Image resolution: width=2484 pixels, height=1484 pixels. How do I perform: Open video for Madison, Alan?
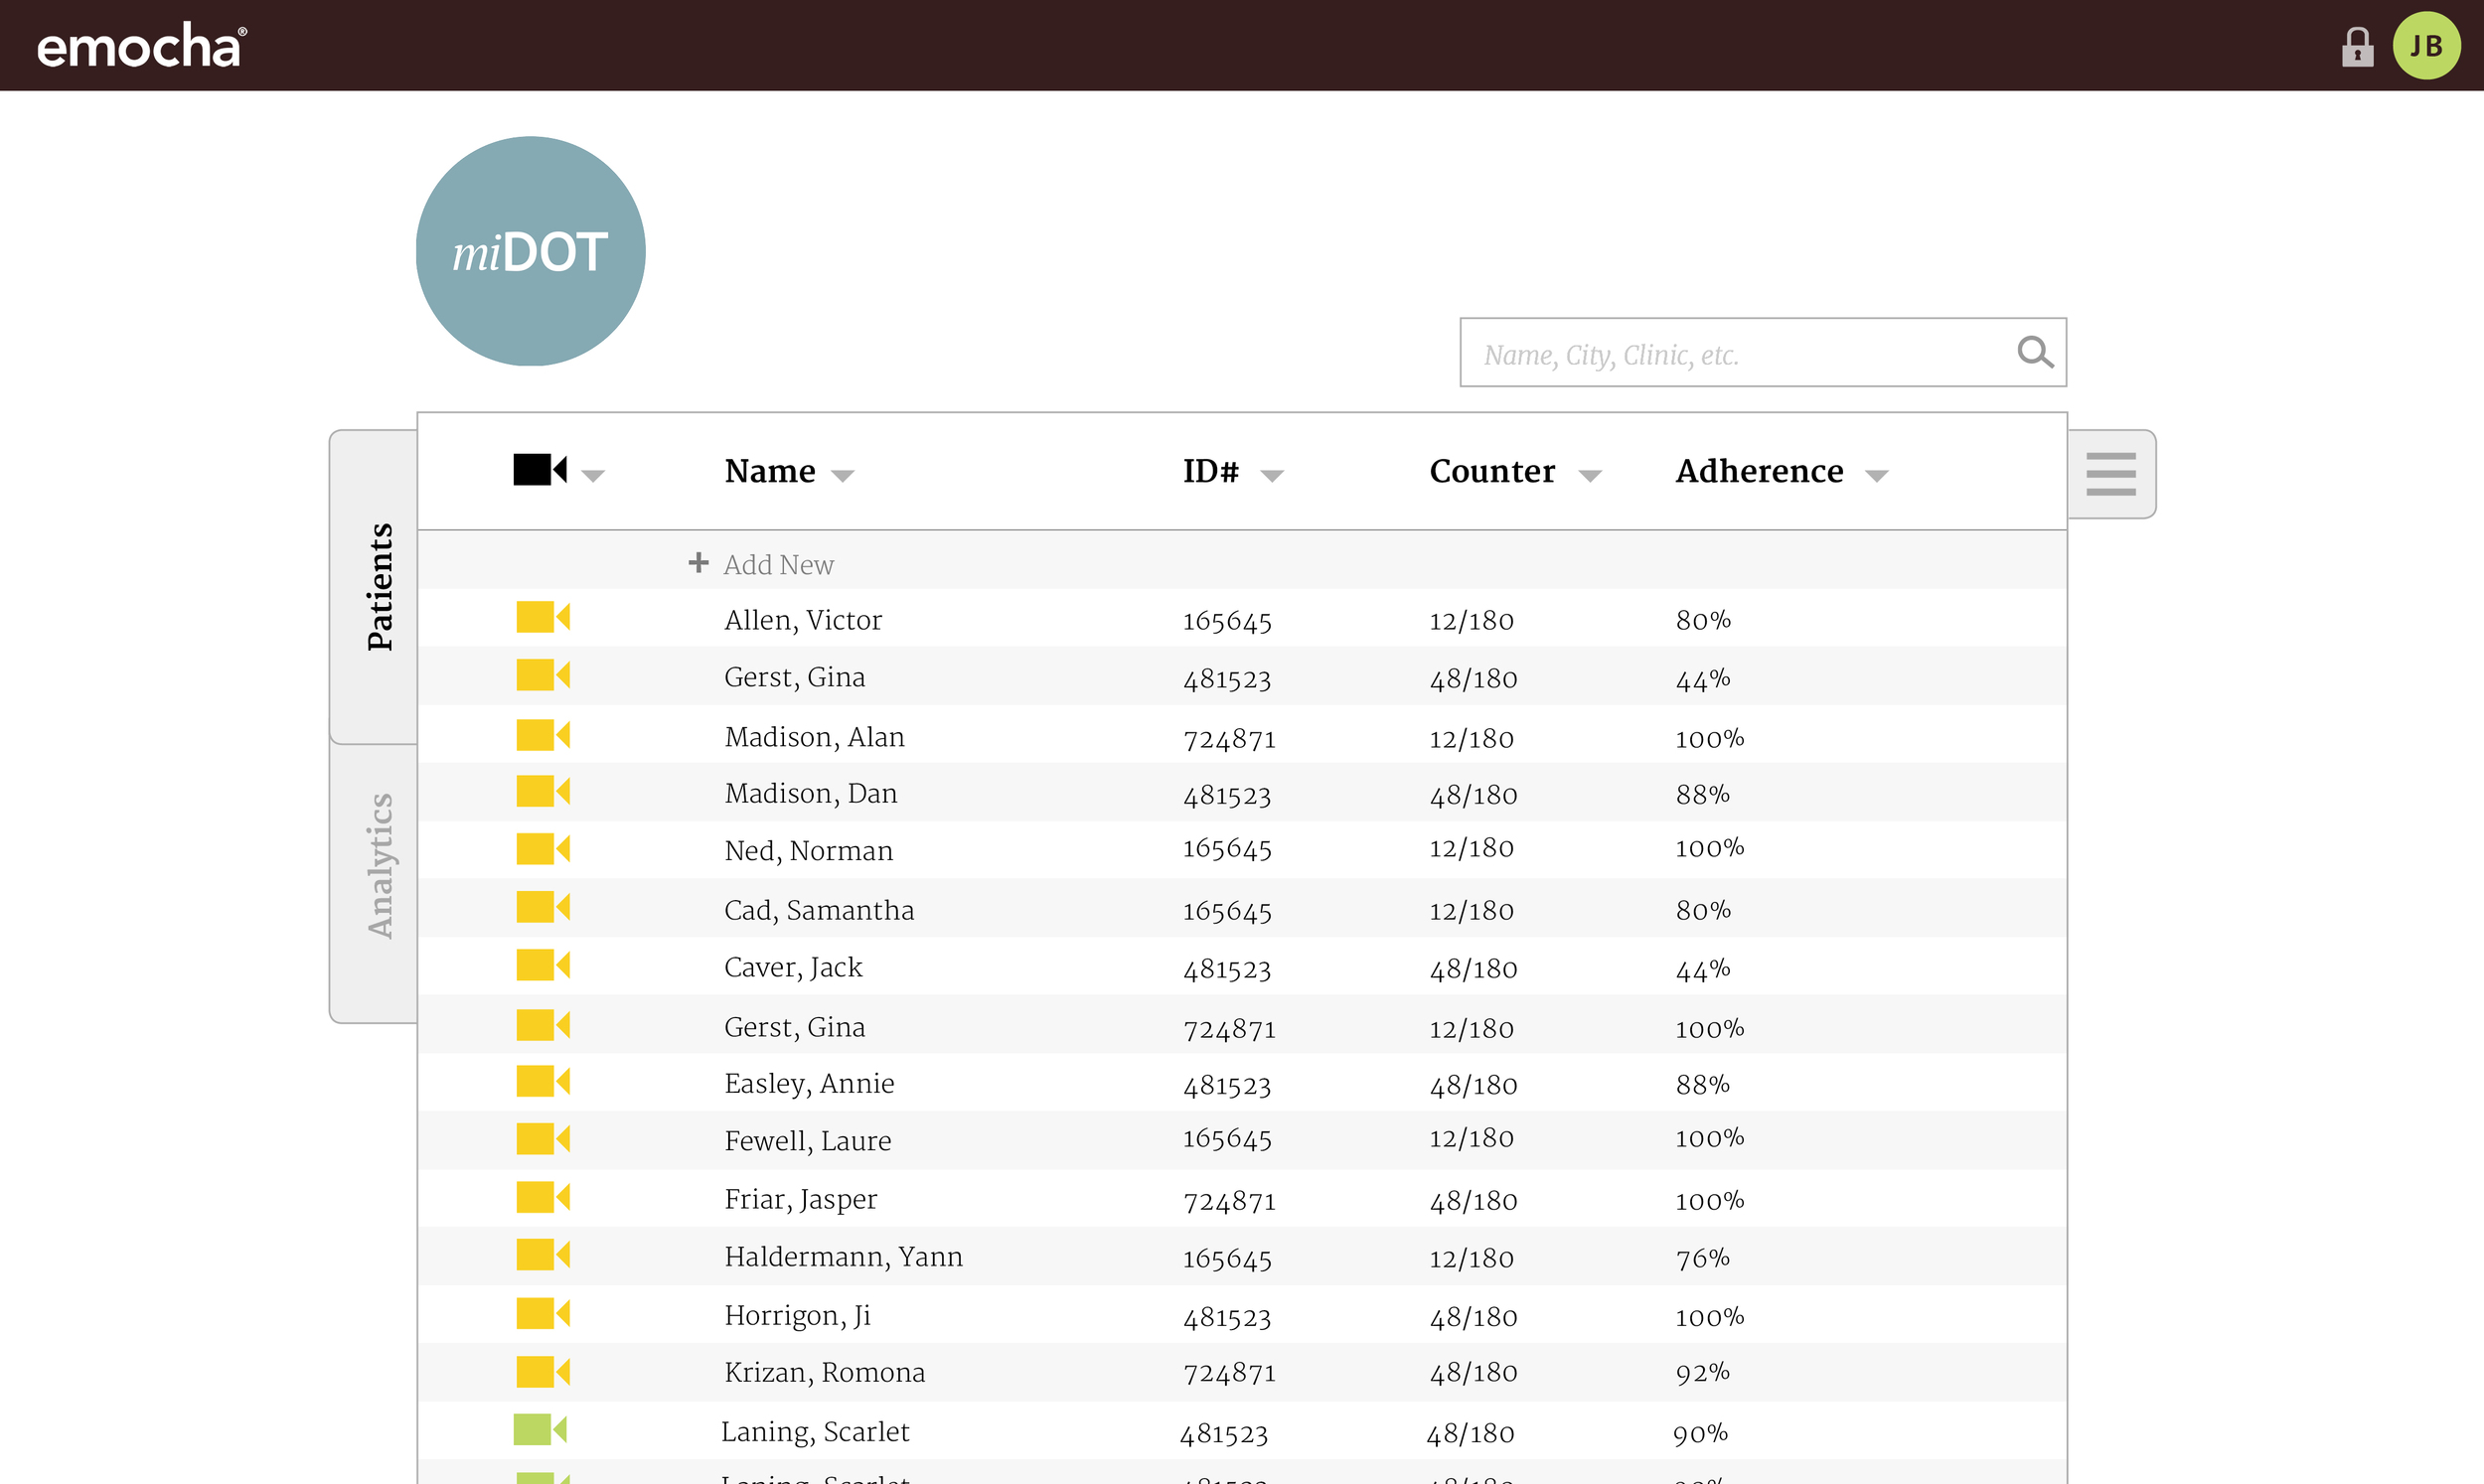coord(543,735)
